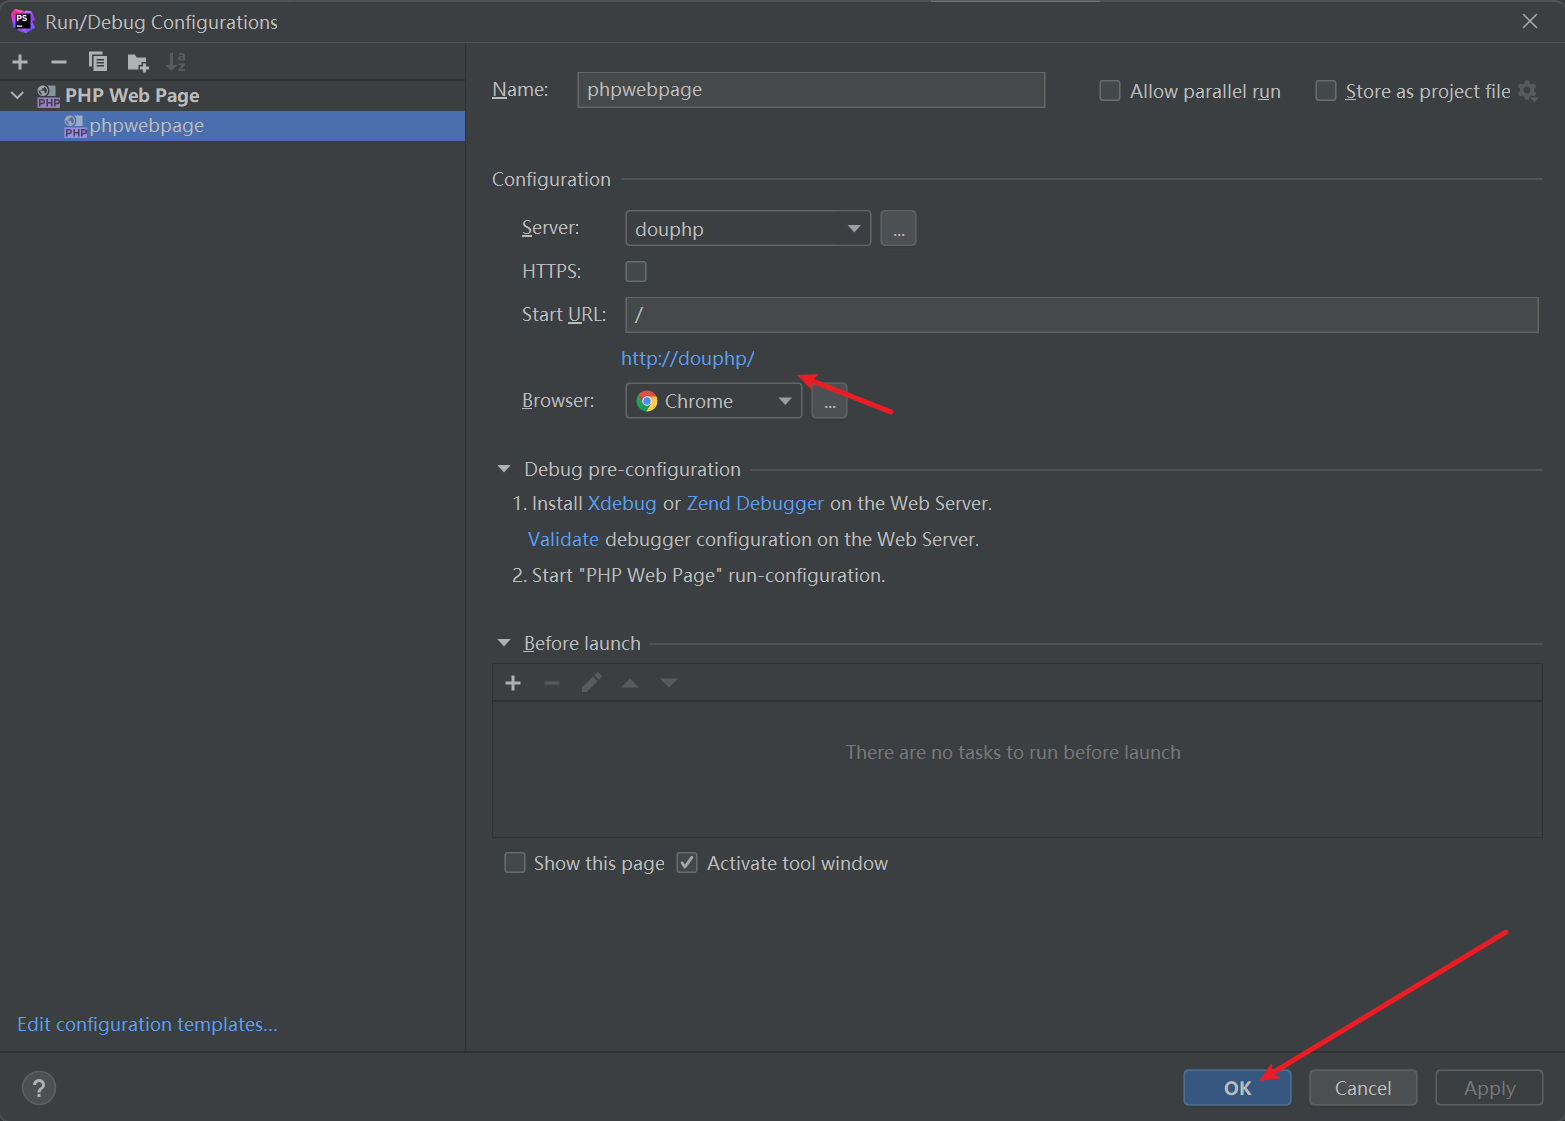Enable Allow parallel run
Viewport: 1565px width, 1121px height.
1110,91
